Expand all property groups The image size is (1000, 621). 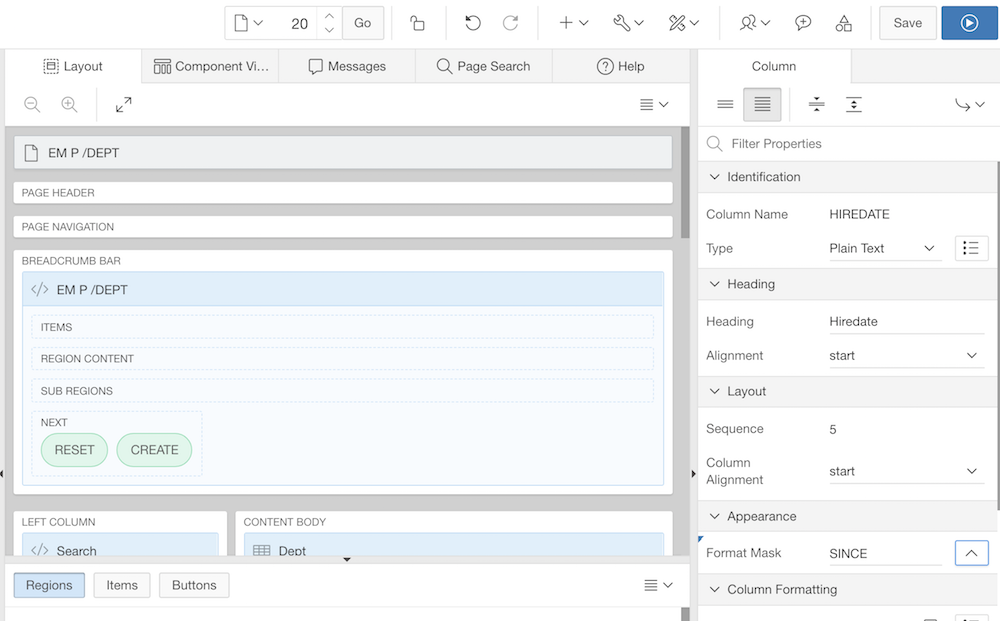853,104
